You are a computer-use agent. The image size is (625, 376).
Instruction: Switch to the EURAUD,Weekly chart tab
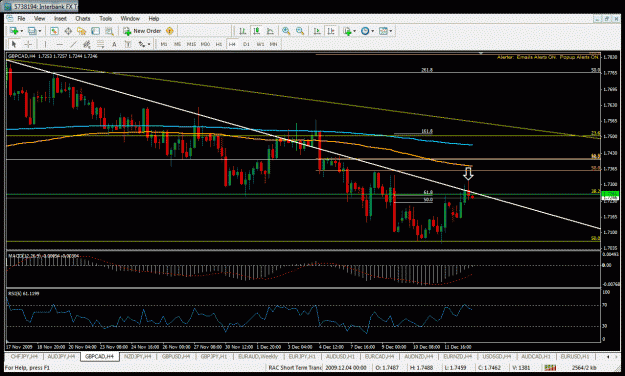tap(258, 356)
